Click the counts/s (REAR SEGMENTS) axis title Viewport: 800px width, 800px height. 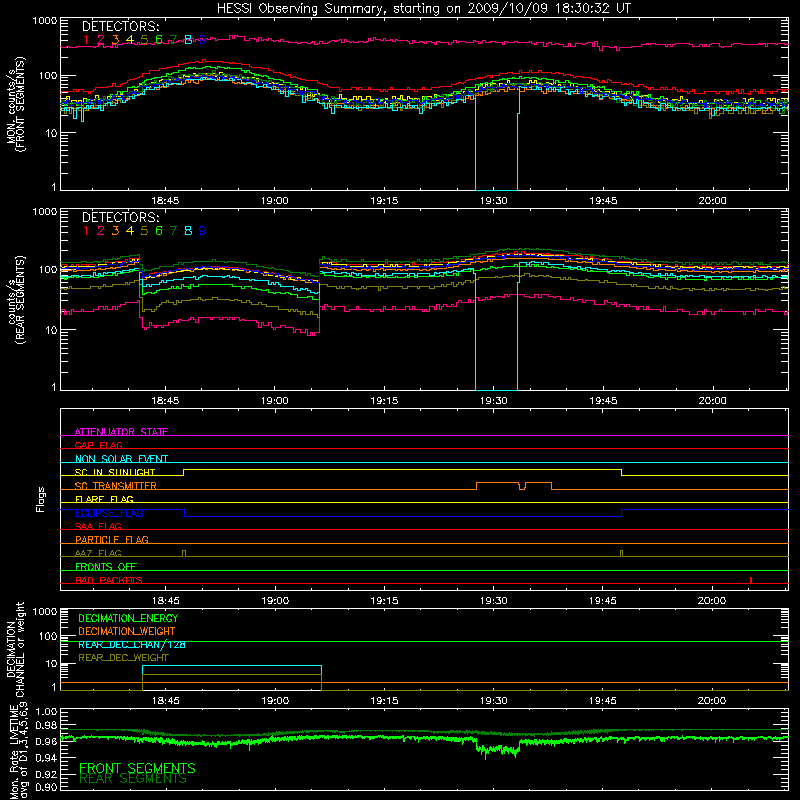[16, 300]
